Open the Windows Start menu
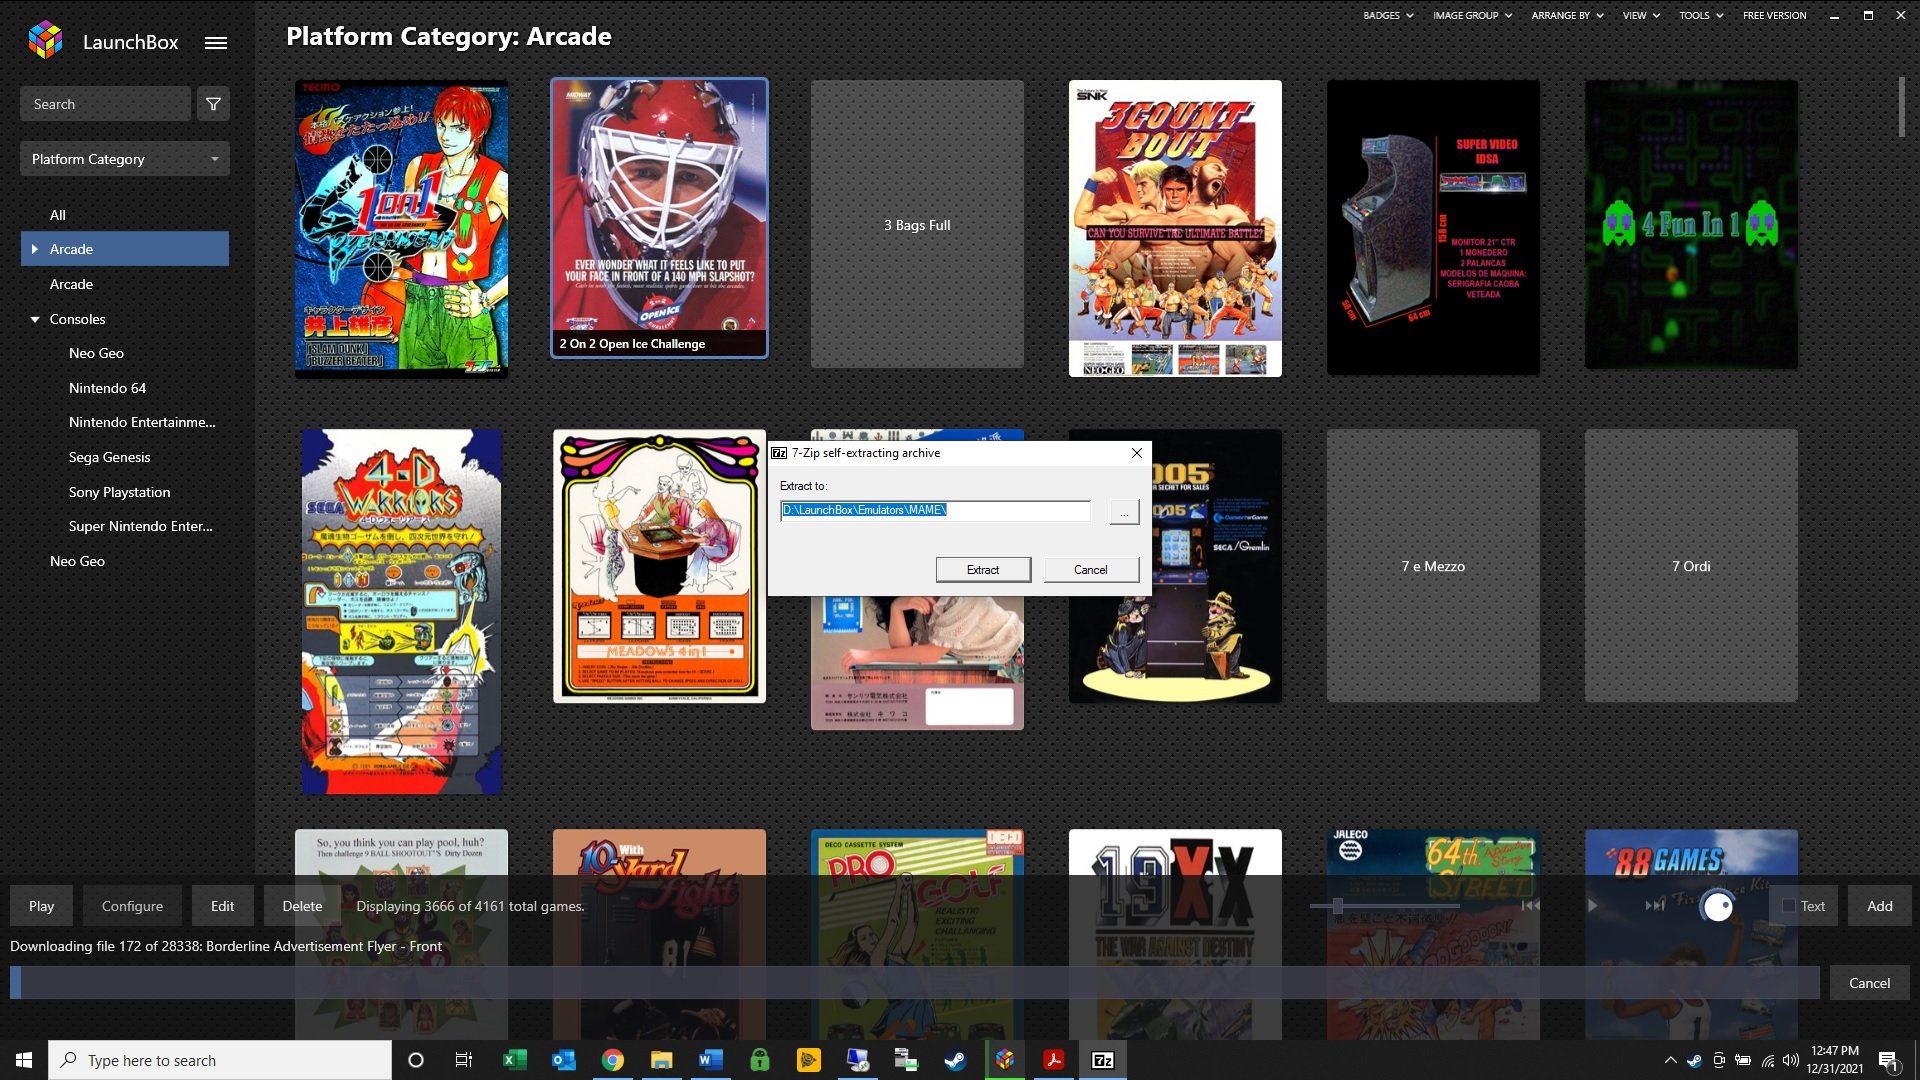This screenshot has width=1920, height=1080. (x=24, y=1060)
